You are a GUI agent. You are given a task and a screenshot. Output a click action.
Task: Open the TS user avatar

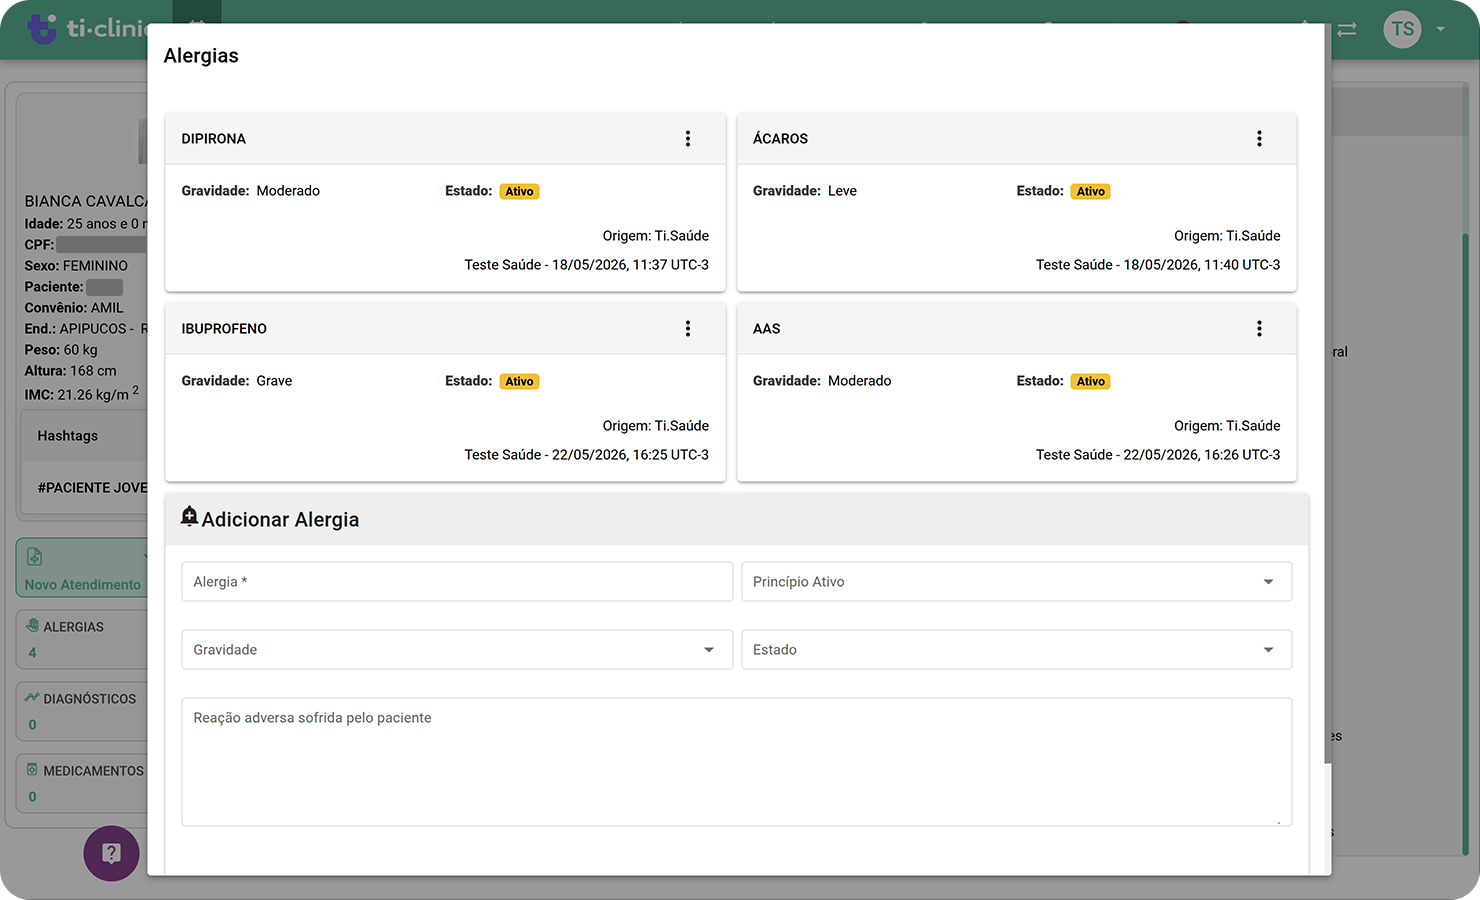click(1402, 29)
